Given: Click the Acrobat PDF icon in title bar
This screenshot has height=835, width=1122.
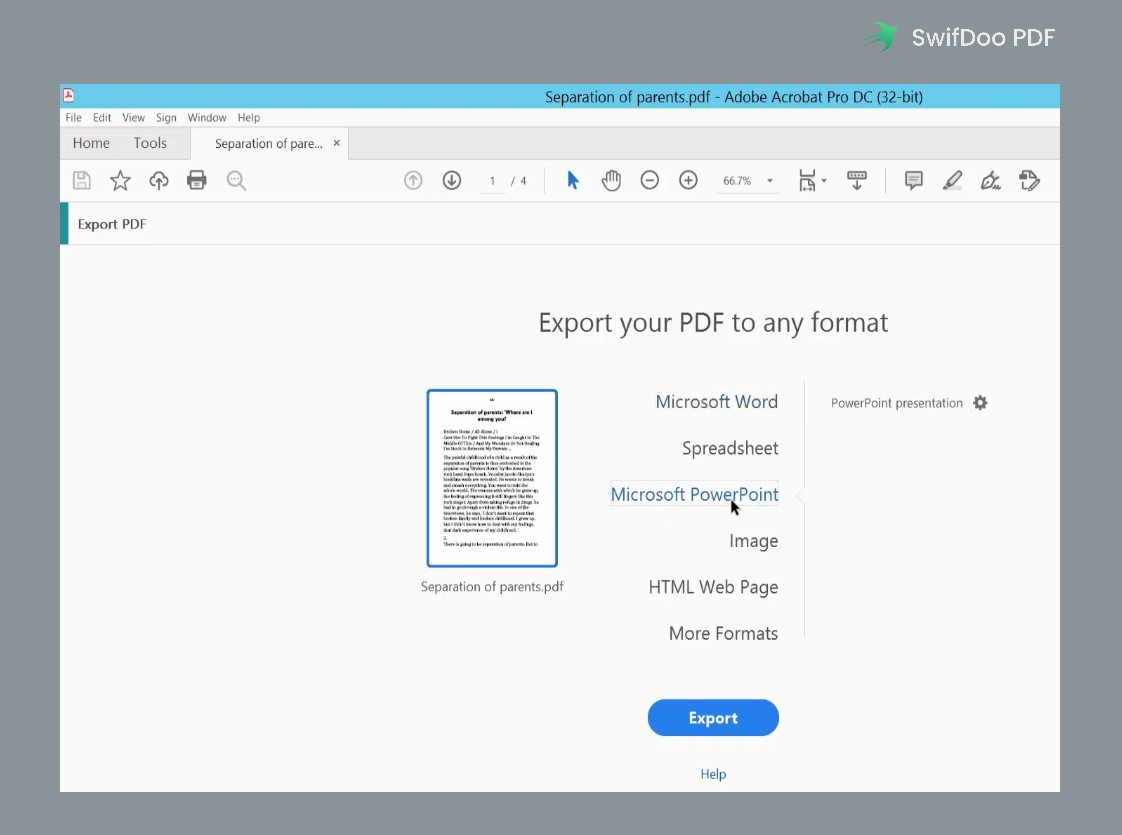Looking at the screenshot, I should click(69, 95).
